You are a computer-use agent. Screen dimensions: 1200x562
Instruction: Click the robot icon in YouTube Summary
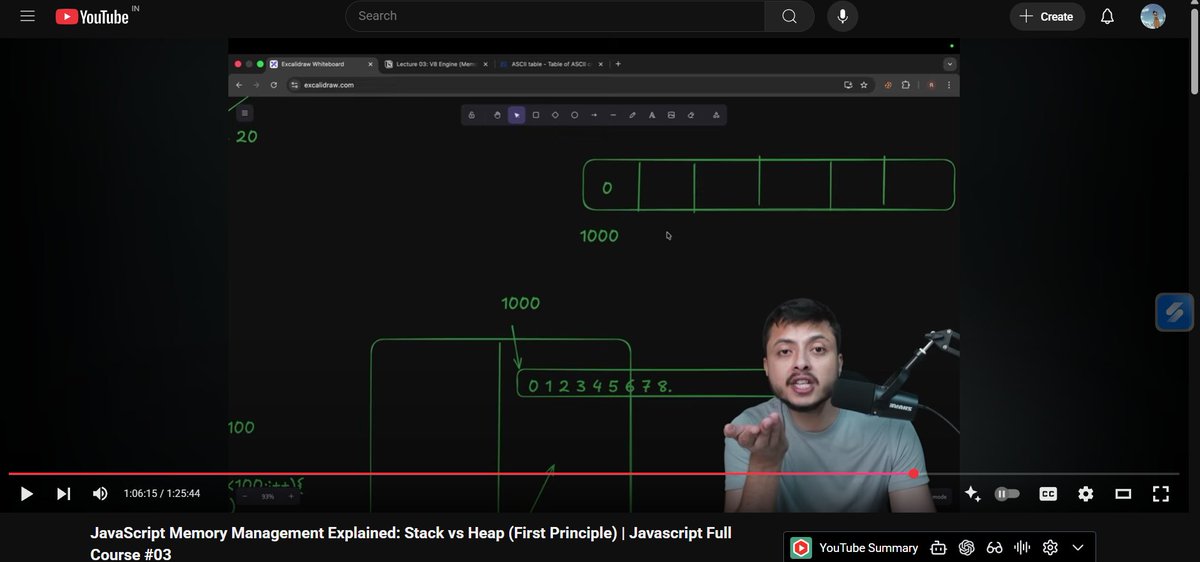(938, 548)
